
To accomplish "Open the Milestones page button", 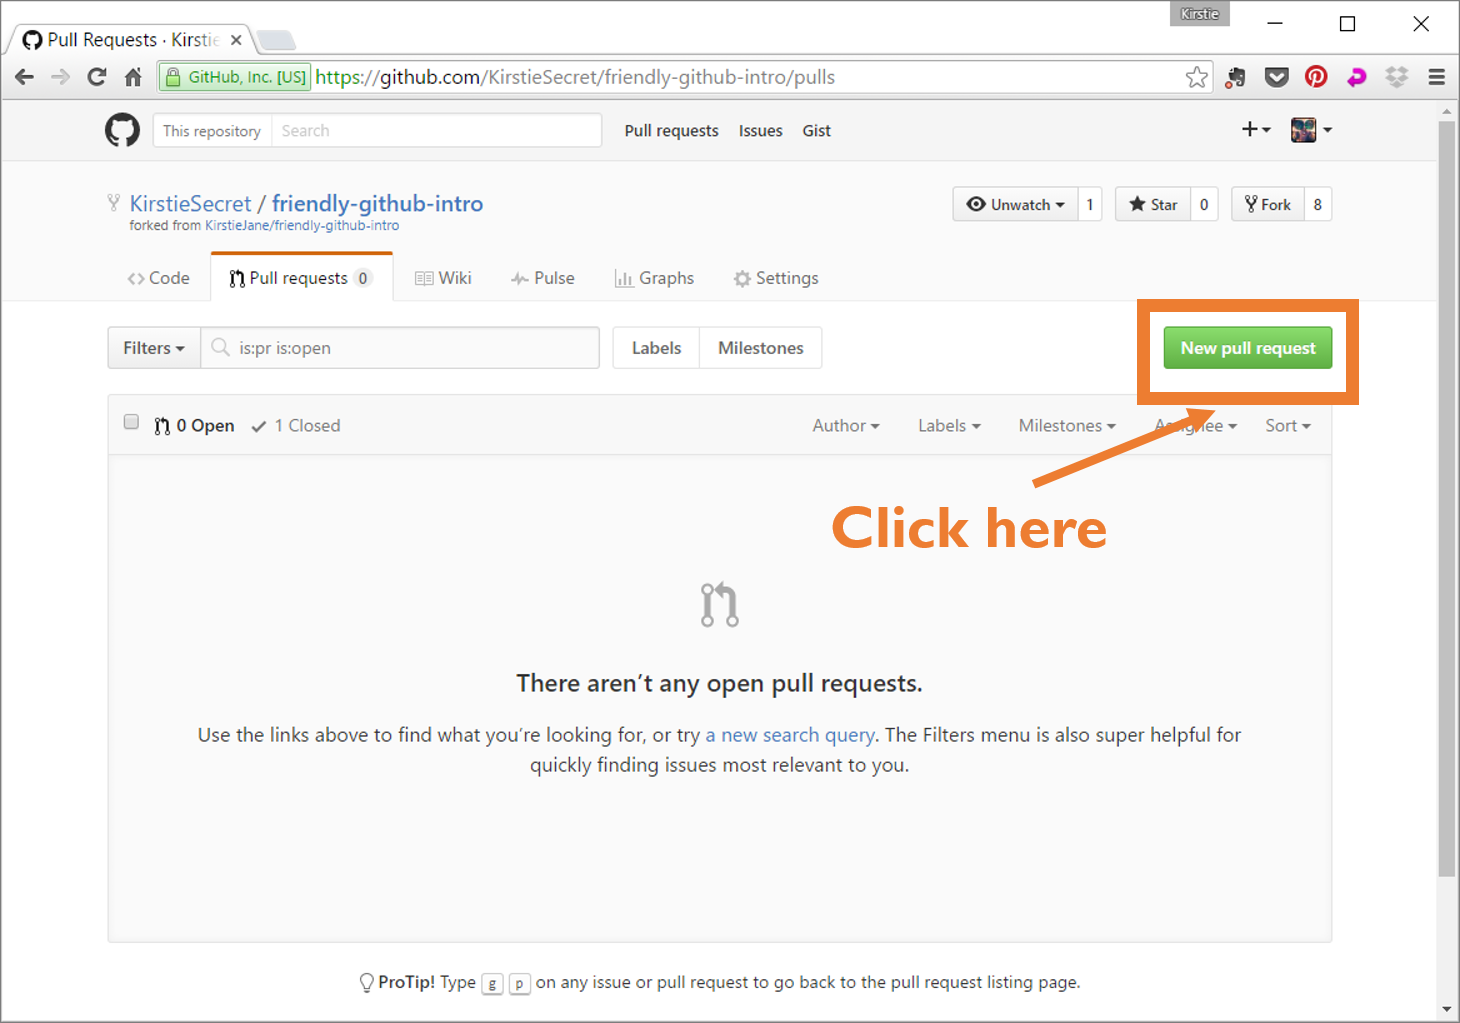I will click(761, 348).
